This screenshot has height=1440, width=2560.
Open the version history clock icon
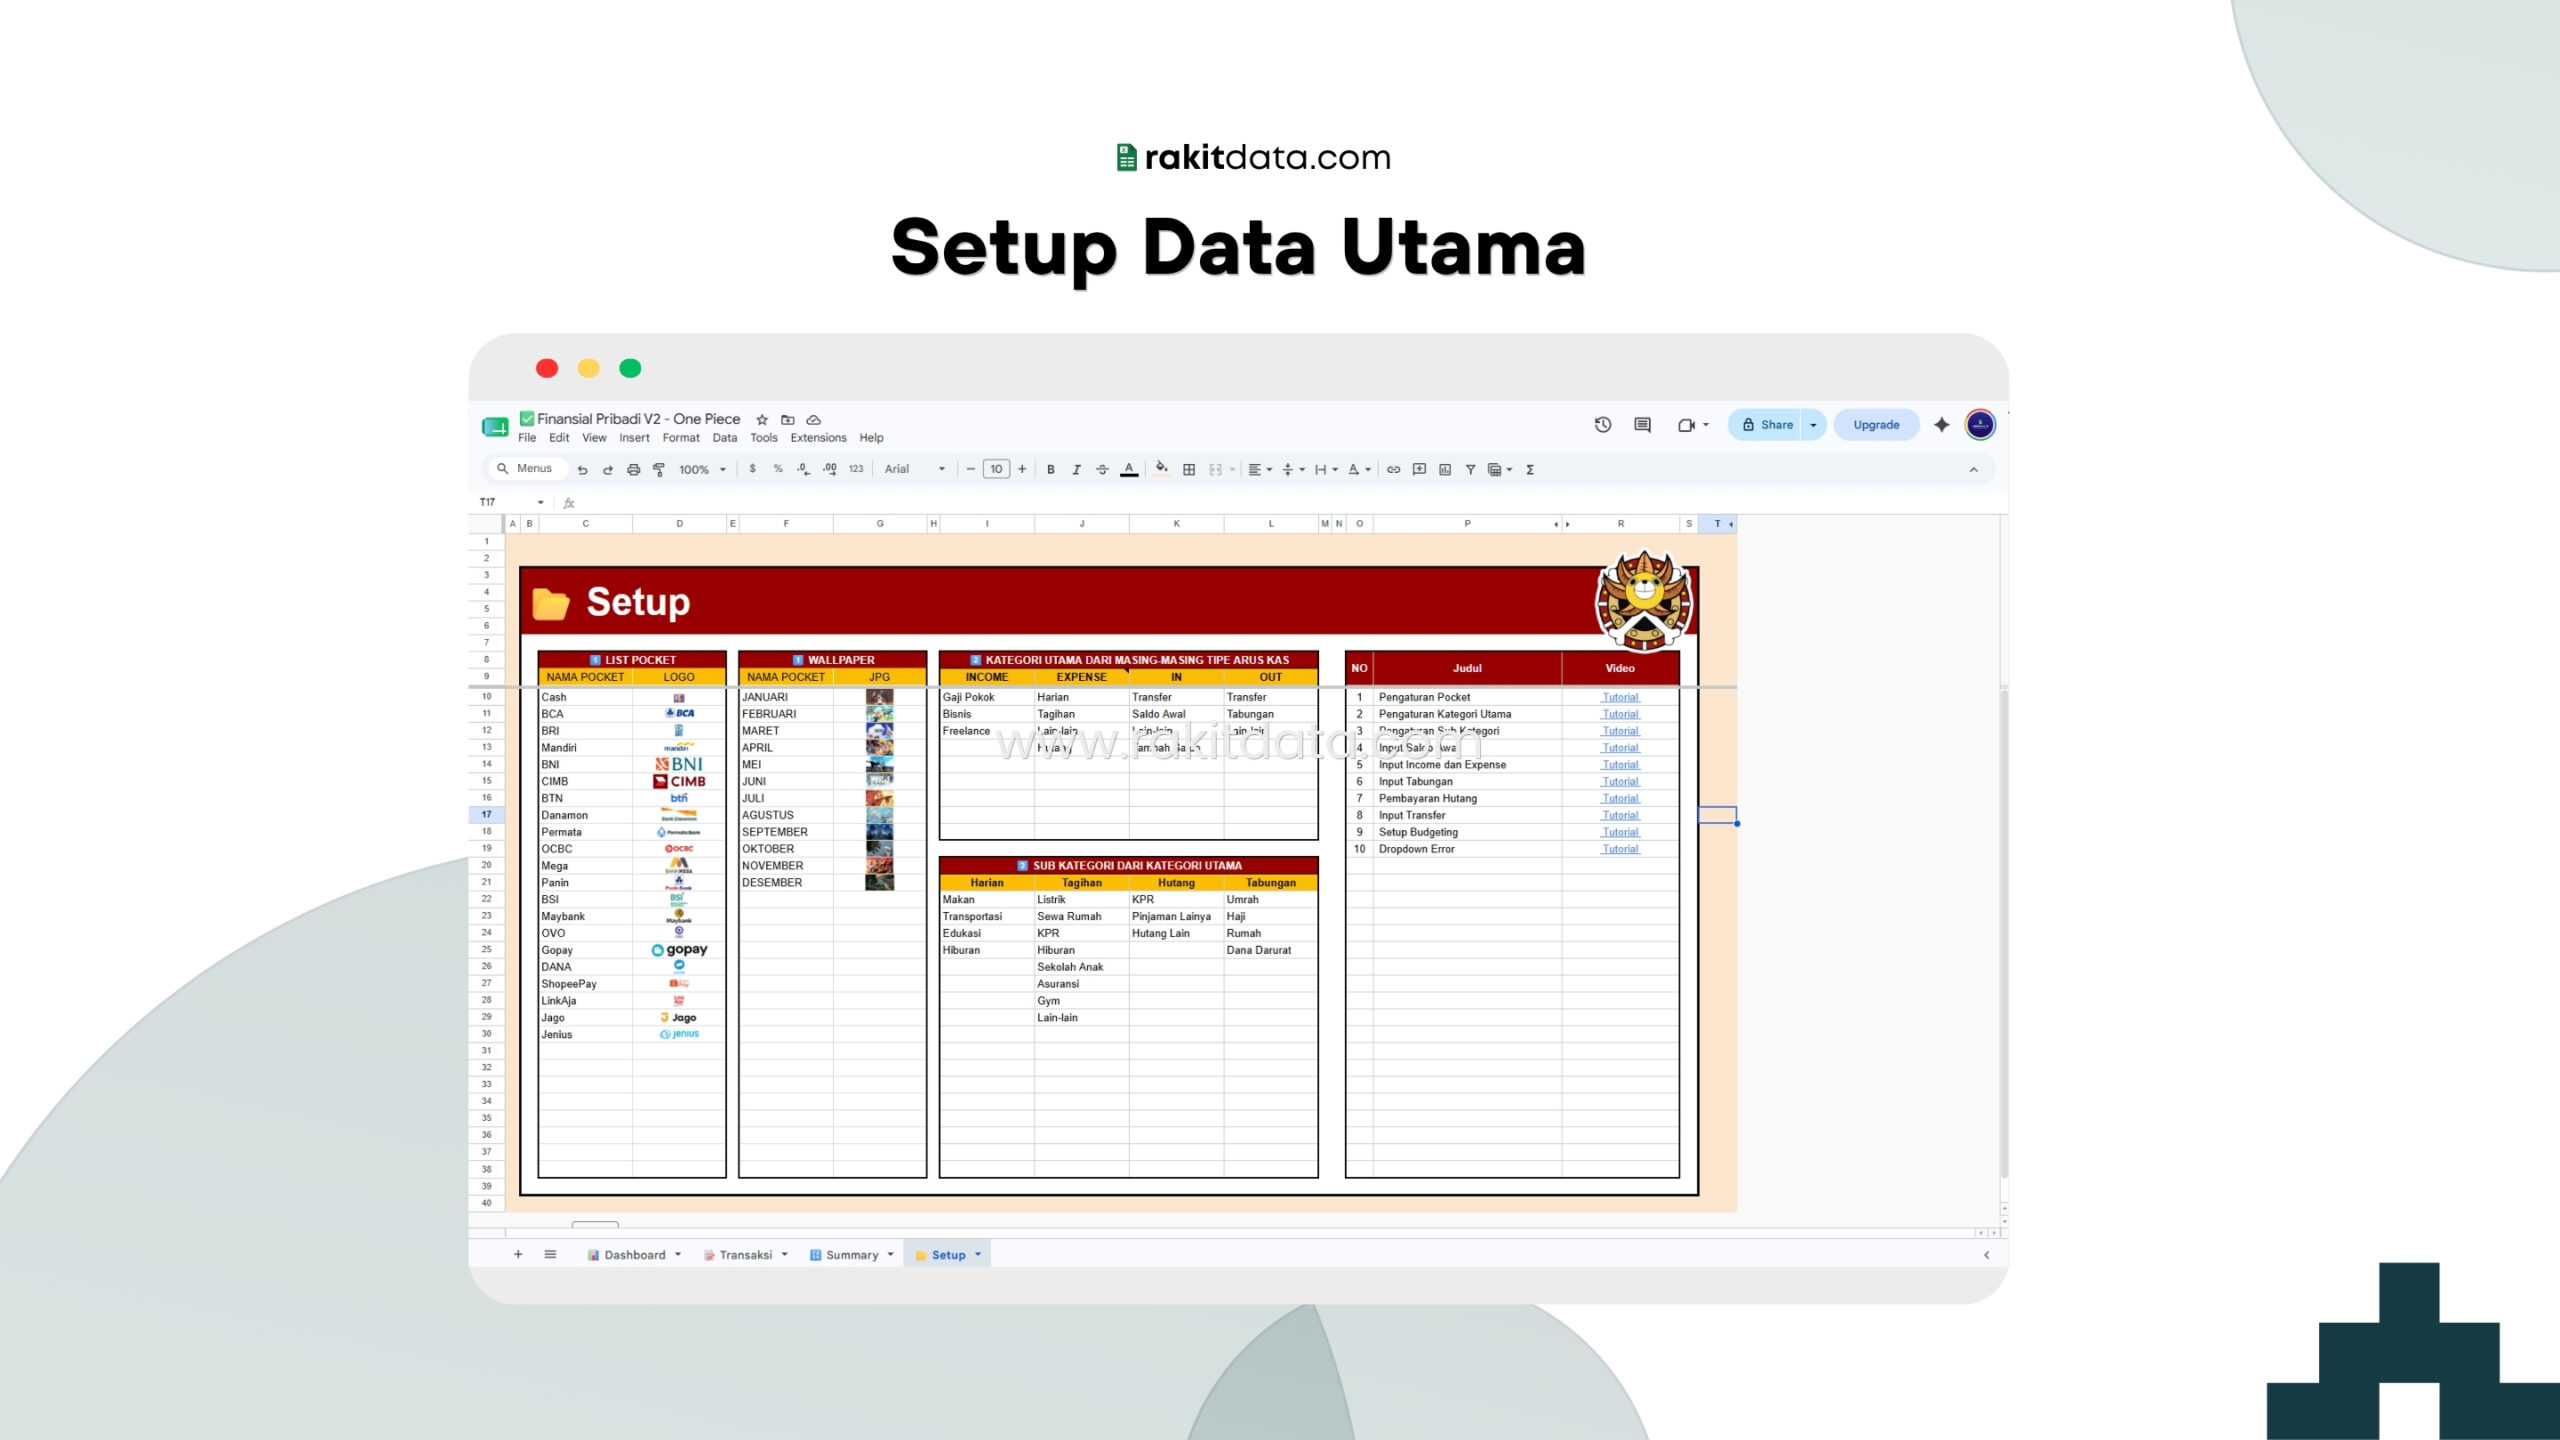1603,425
